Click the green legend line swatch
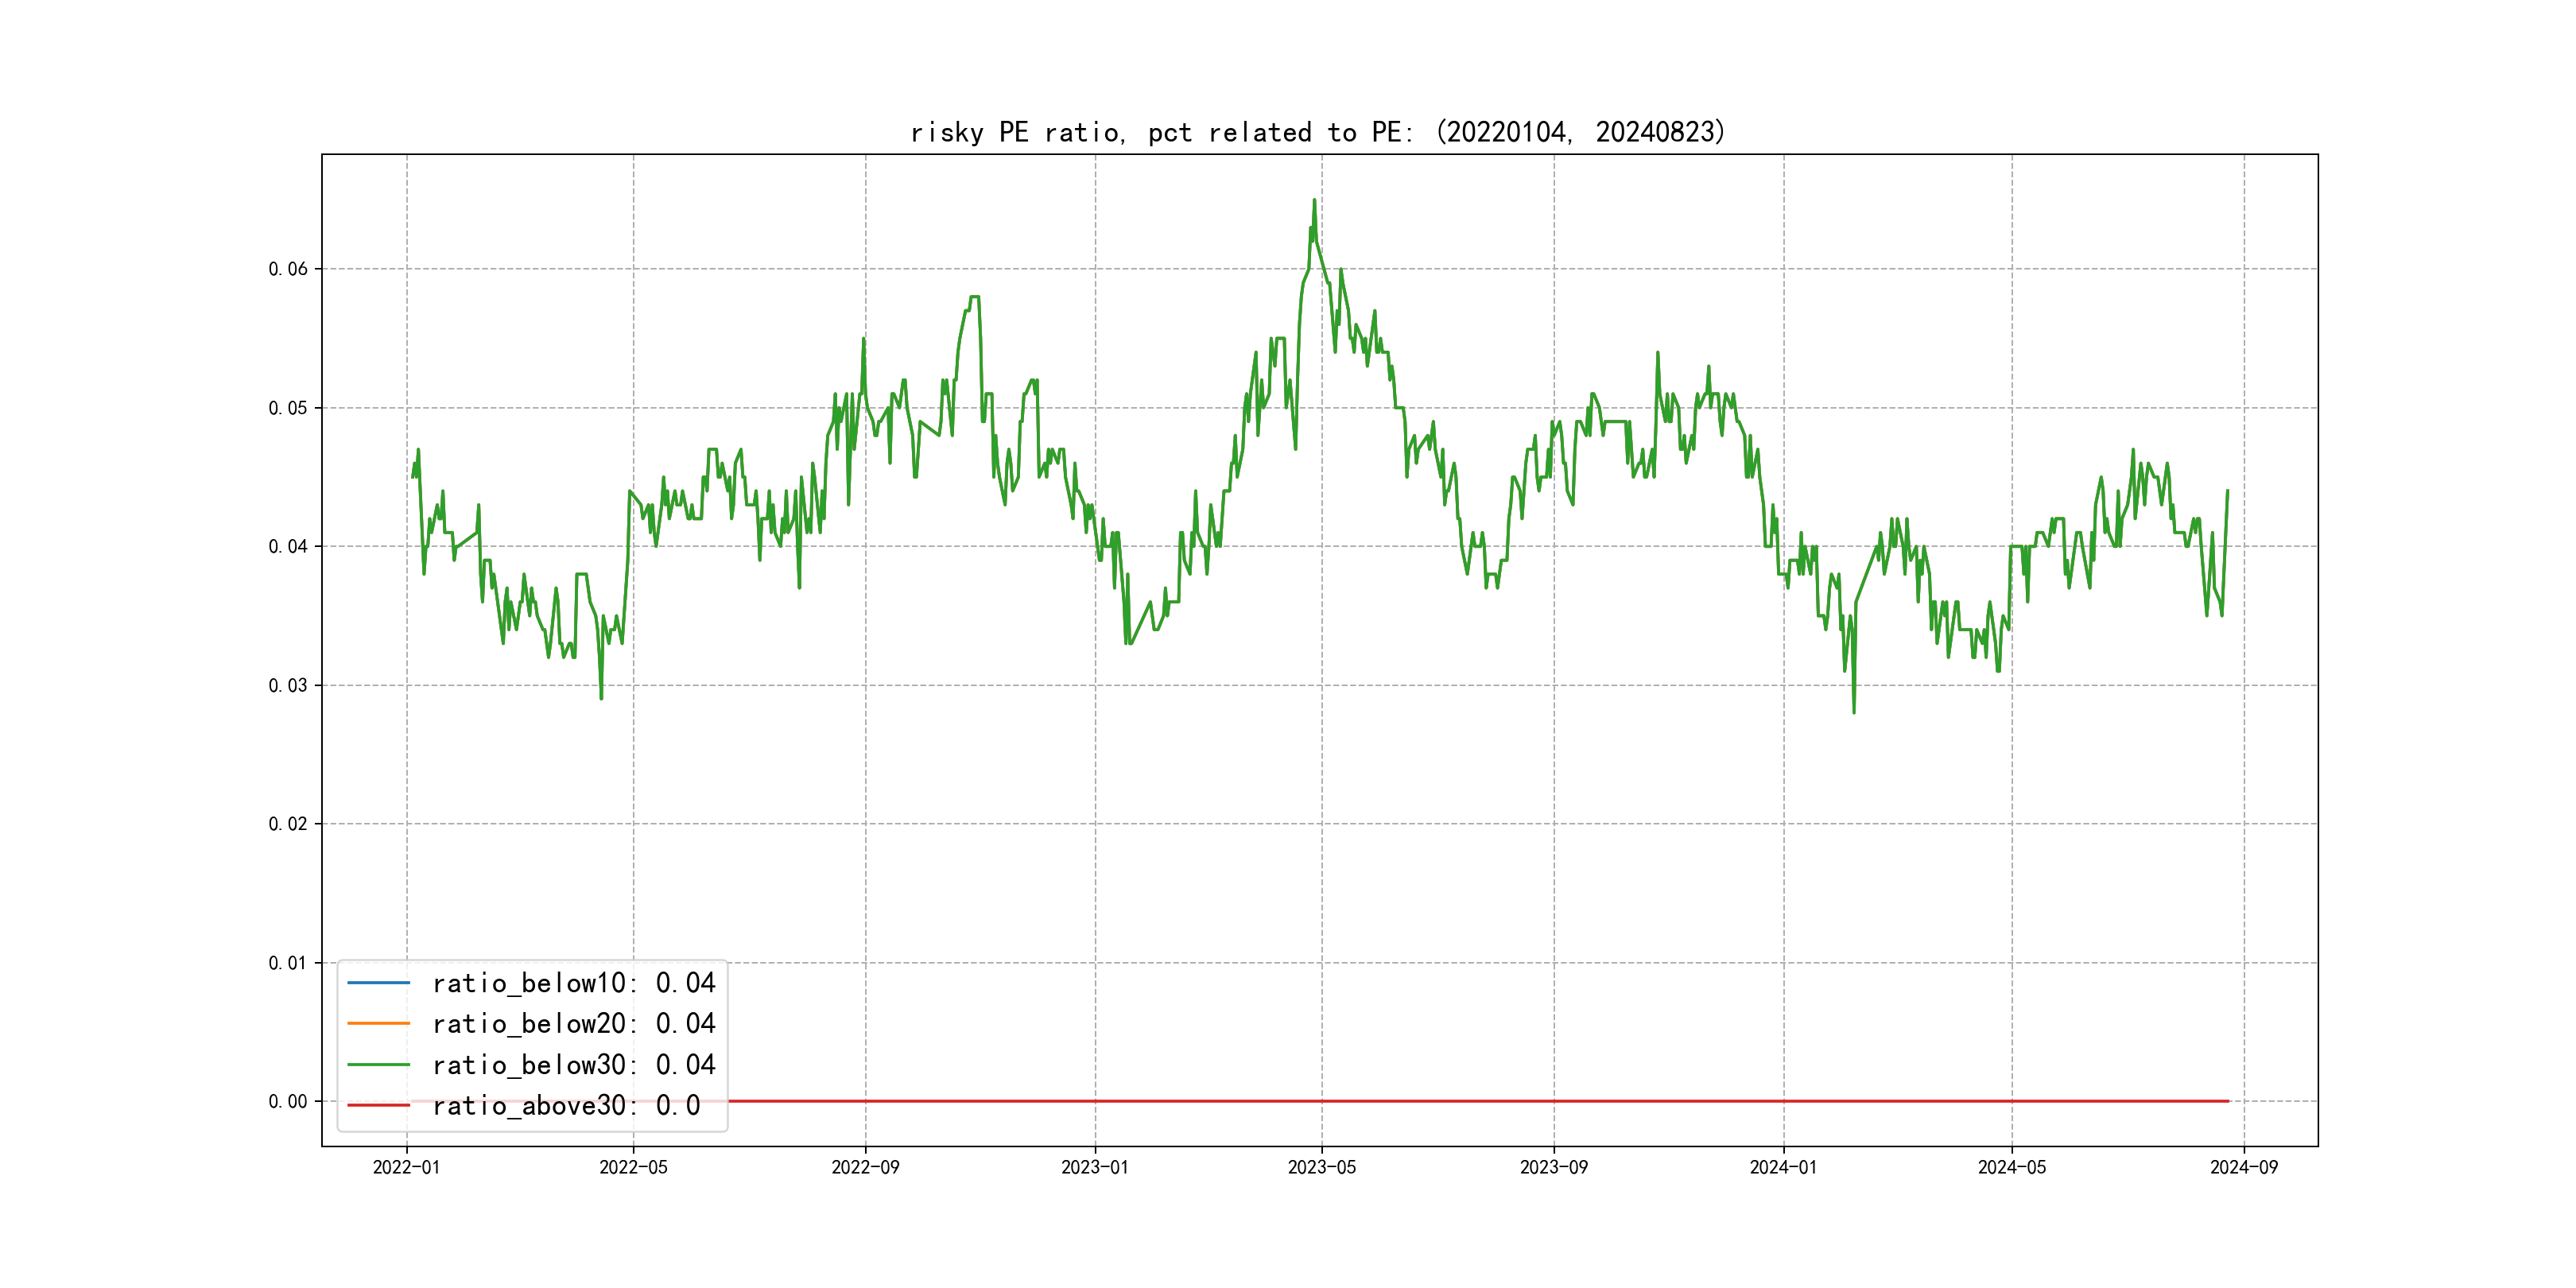2576x1288 pixels. pos(378,1065)
